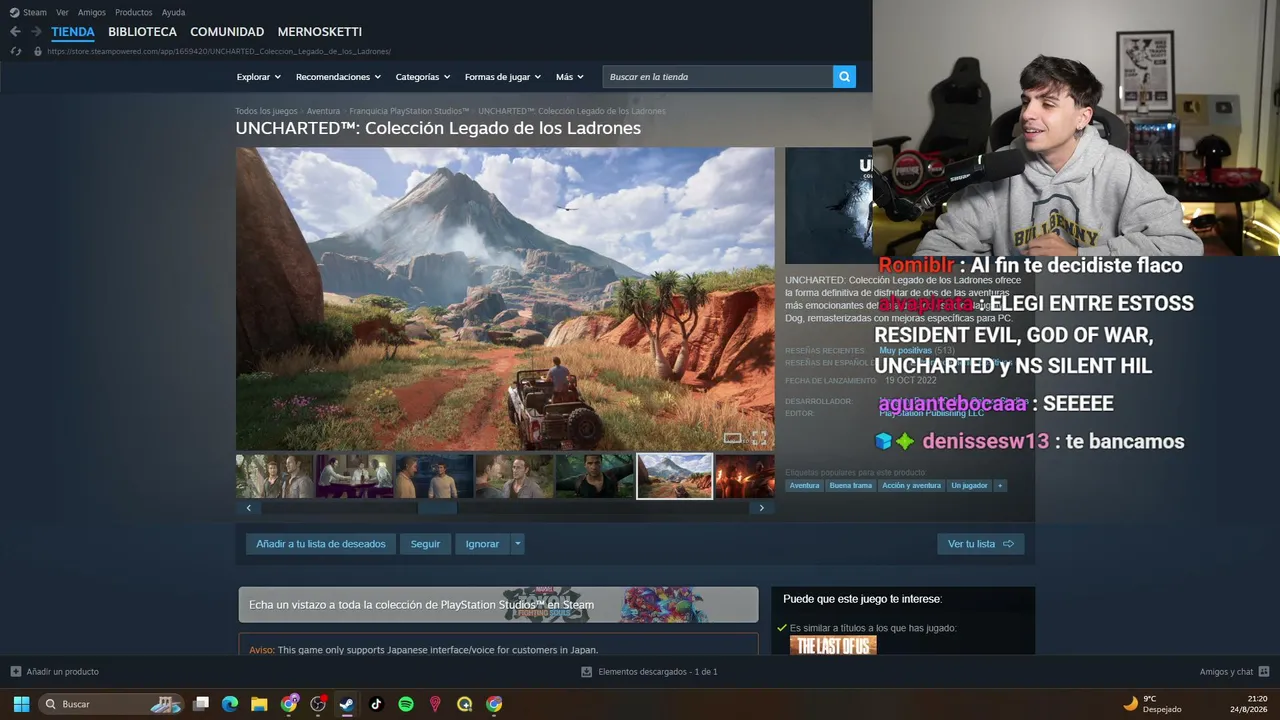Viewport: 1280px width, 720px height.
Task: Open Spotify from the taskbar
Action: [x=406, y=704]
